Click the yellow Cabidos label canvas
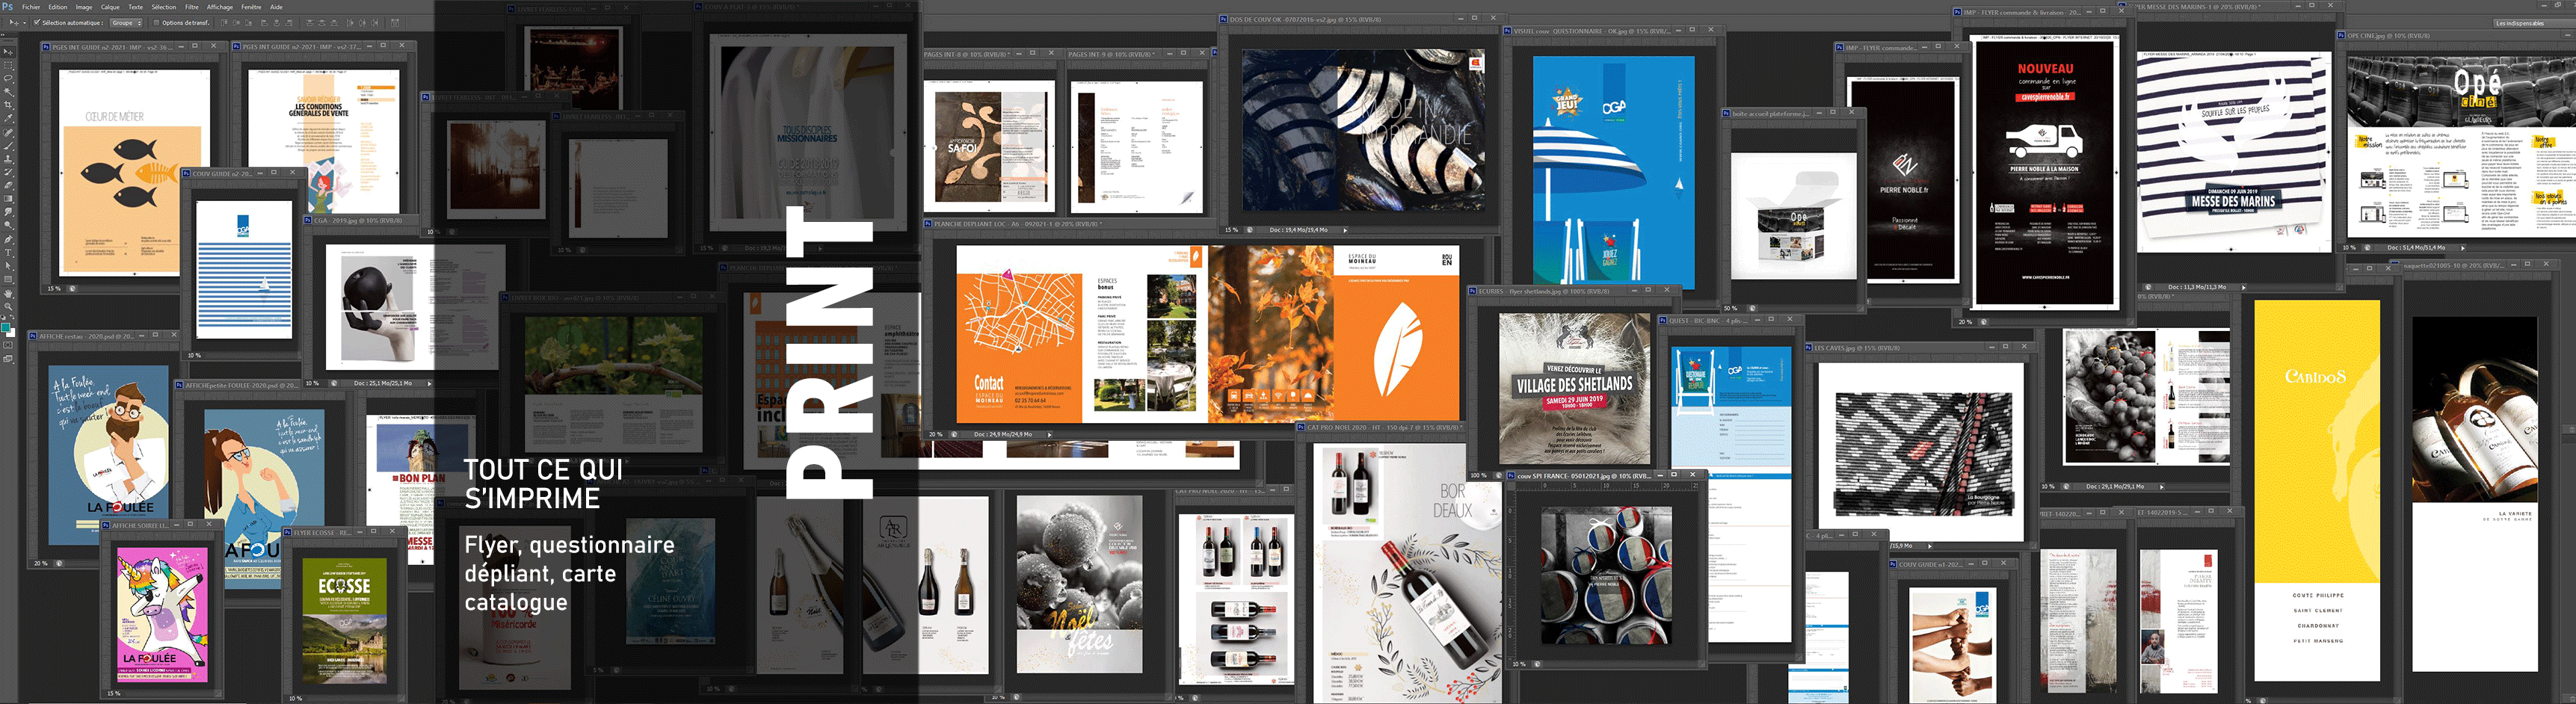The height and width of the screenshot is (704, 2576). pyautogui.click(x=2317, y=490)
